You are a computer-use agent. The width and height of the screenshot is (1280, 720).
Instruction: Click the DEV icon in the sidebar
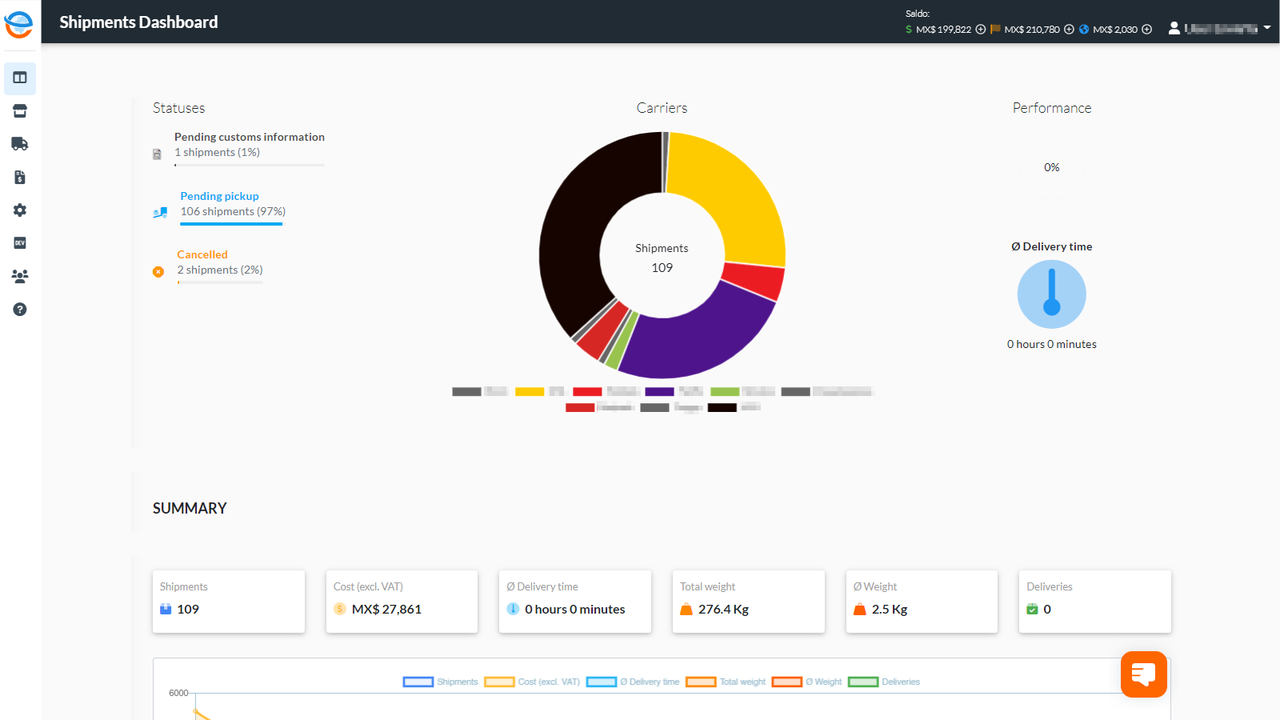click(19, 242)
